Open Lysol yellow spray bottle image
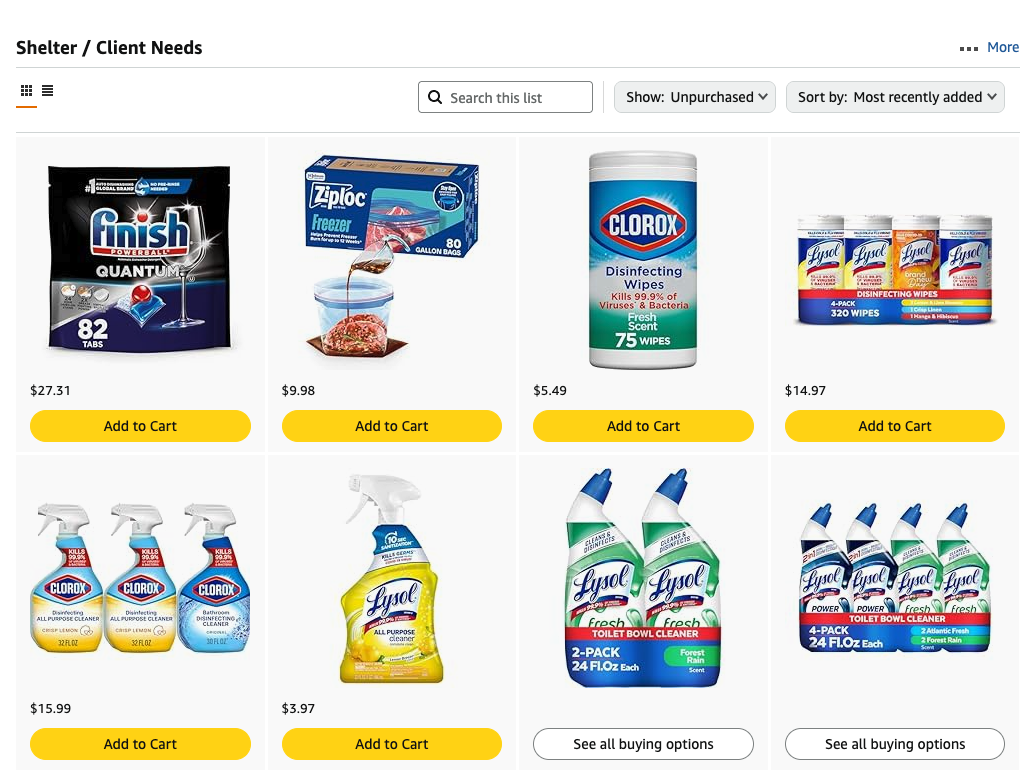Viewport: 1022px width, 770px height. [x=392, y=578]
